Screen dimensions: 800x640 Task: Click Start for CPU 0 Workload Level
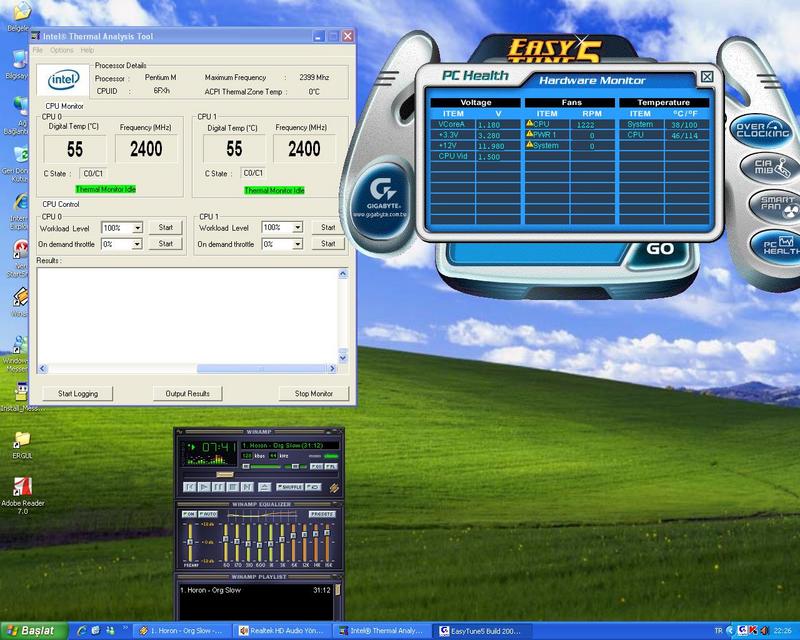[166, 227]
